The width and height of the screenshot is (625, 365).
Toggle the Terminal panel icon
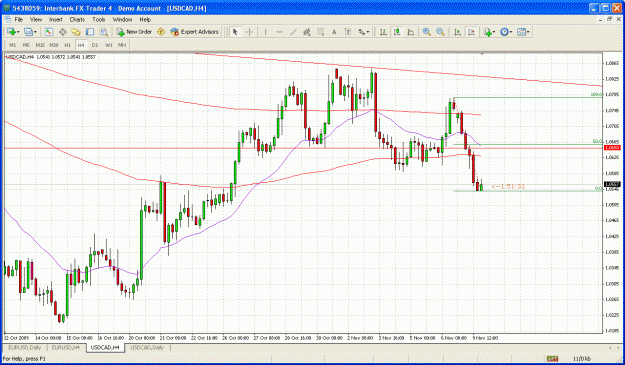tap(90, 32)
